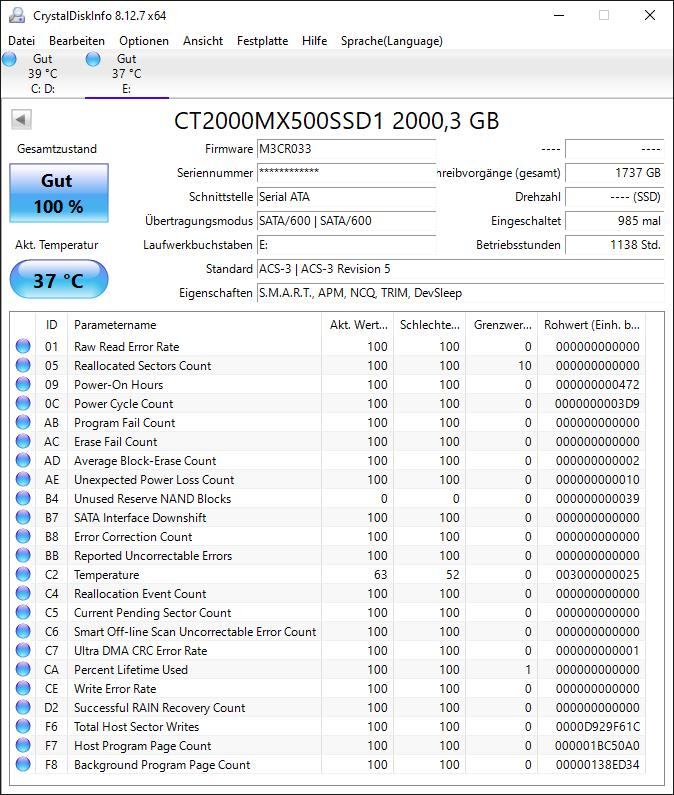Click the Schlechte... column header

coord(430,324)
